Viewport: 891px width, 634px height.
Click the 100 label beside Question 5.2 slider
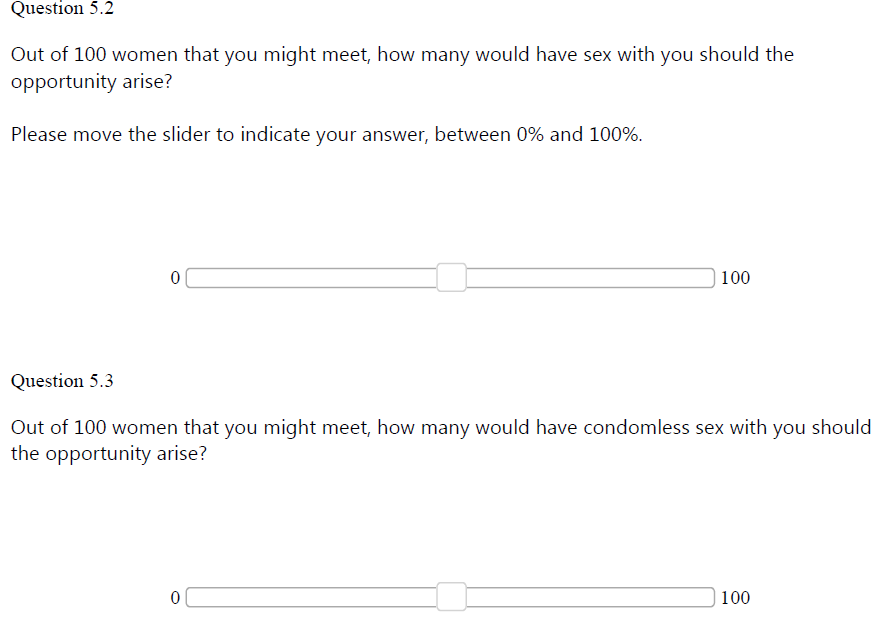[x=735, y=278]
